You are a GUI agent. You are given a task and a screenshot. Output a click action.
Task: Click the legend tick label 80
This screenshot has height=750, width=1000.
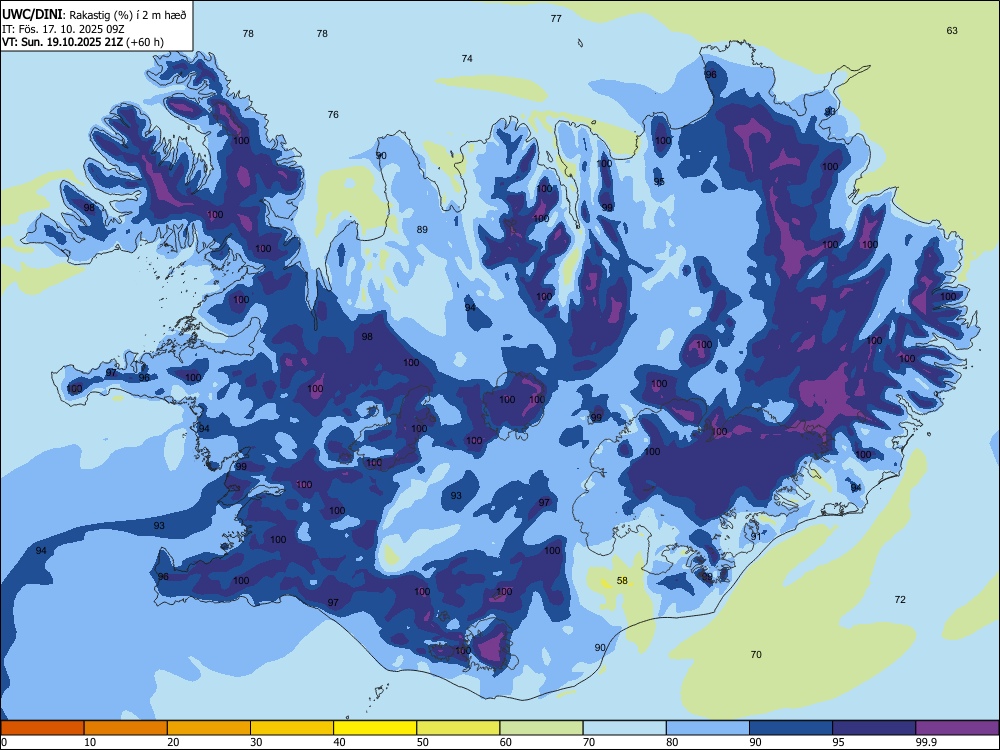672,742
